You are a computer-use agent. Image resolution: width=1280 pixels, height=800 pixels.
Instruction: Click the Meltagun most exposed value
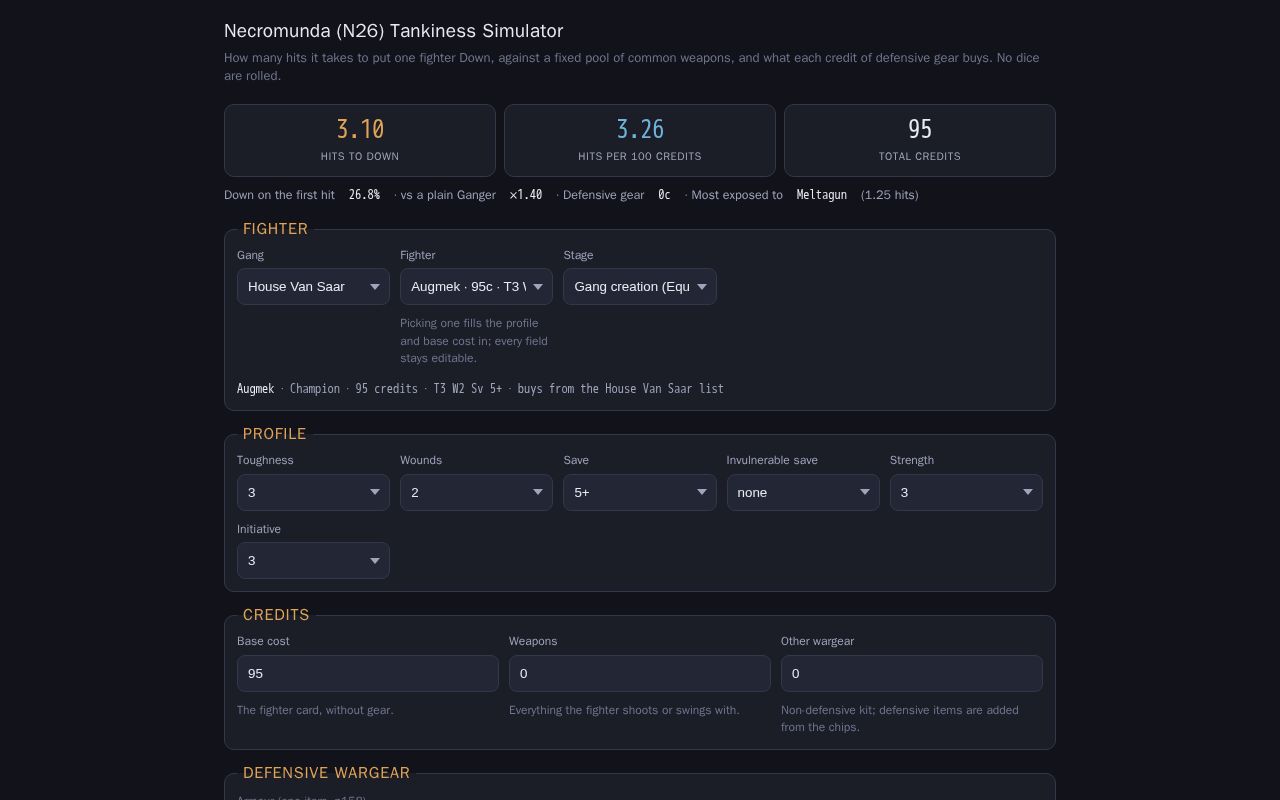[x=822, y=195]
